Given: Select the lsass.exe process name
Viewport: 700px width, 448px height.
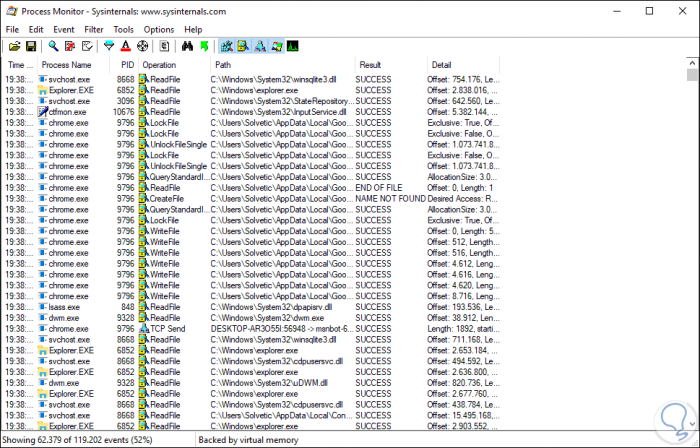Looking at the screenshot, I should (64, 307).
